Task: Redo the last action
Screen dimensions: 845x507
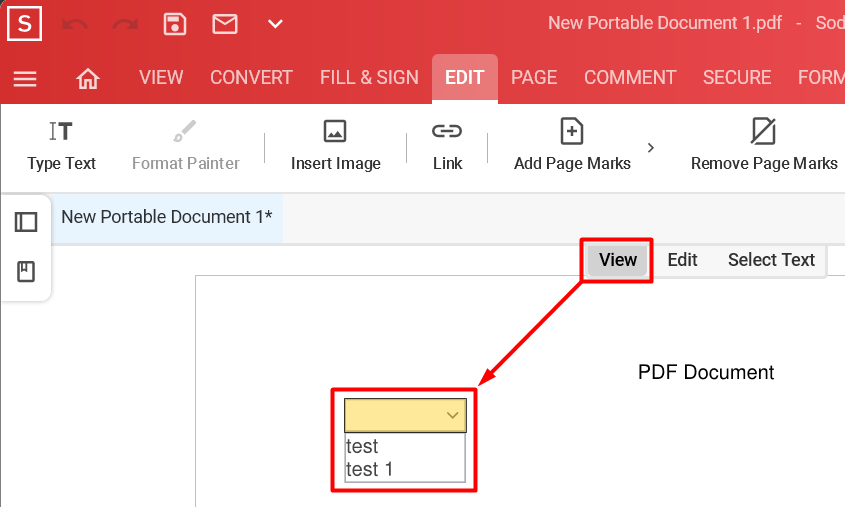Action: pyautogui.click(x=124, y=24)
